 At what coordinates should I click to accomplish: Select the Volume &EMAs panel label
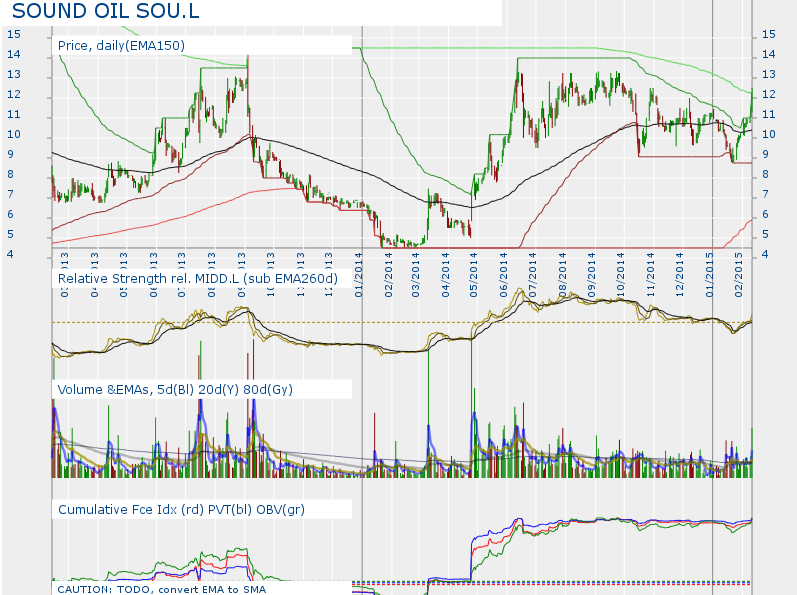175,390
